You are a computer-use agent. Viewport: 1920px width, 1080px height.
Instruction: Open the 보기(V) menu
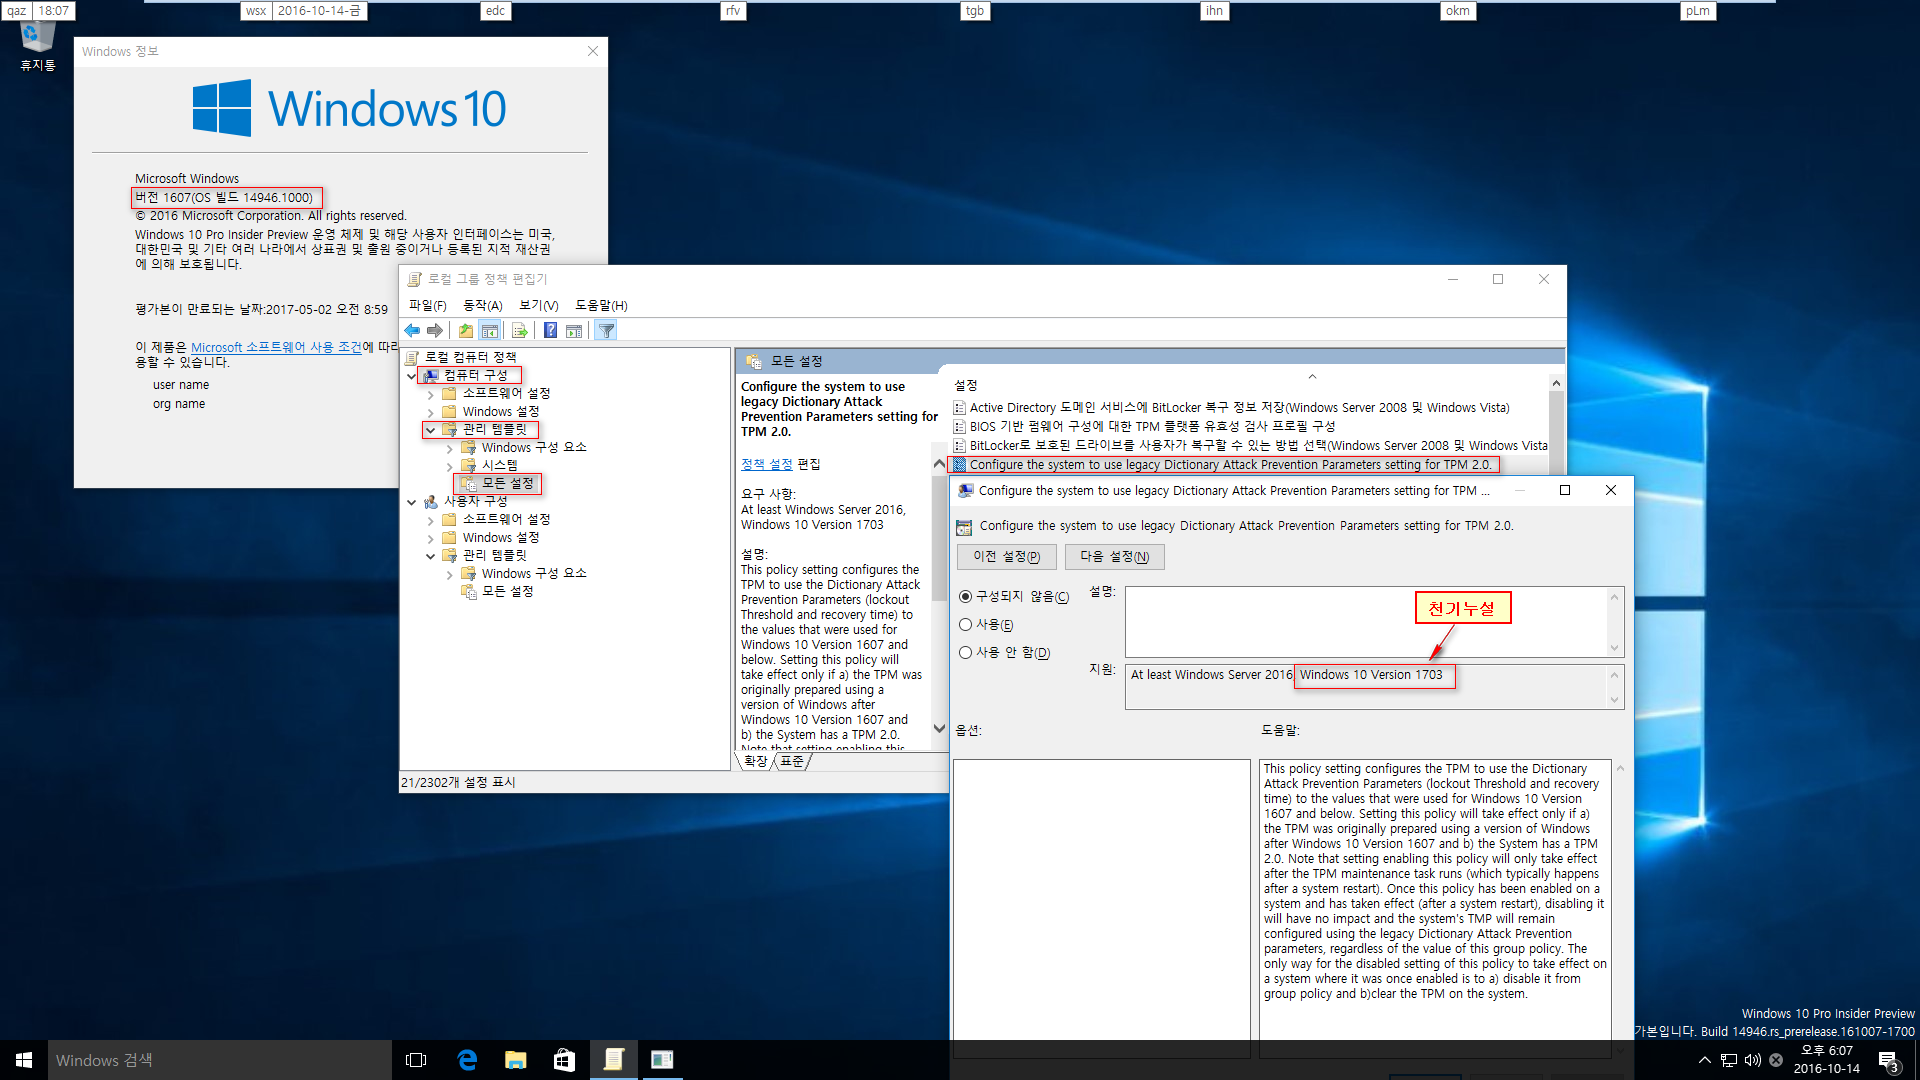pyautogui.click(x=539, y=306)
